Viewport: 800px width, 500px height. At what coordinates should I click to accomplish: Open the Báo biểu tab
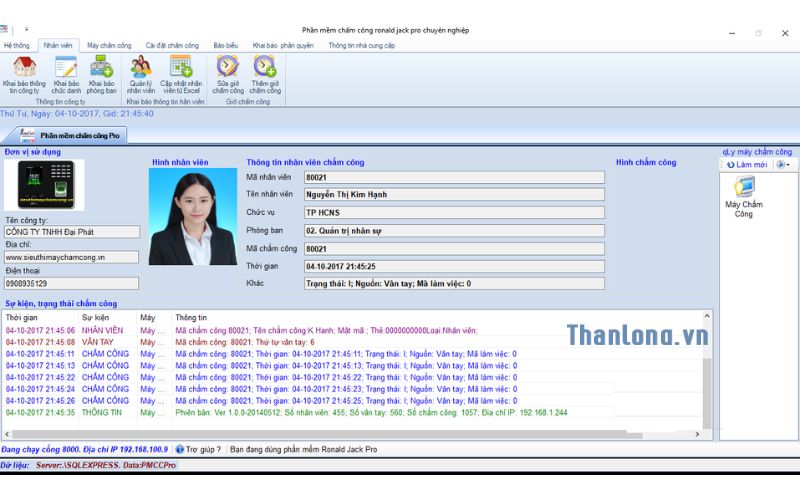point(225,45)
